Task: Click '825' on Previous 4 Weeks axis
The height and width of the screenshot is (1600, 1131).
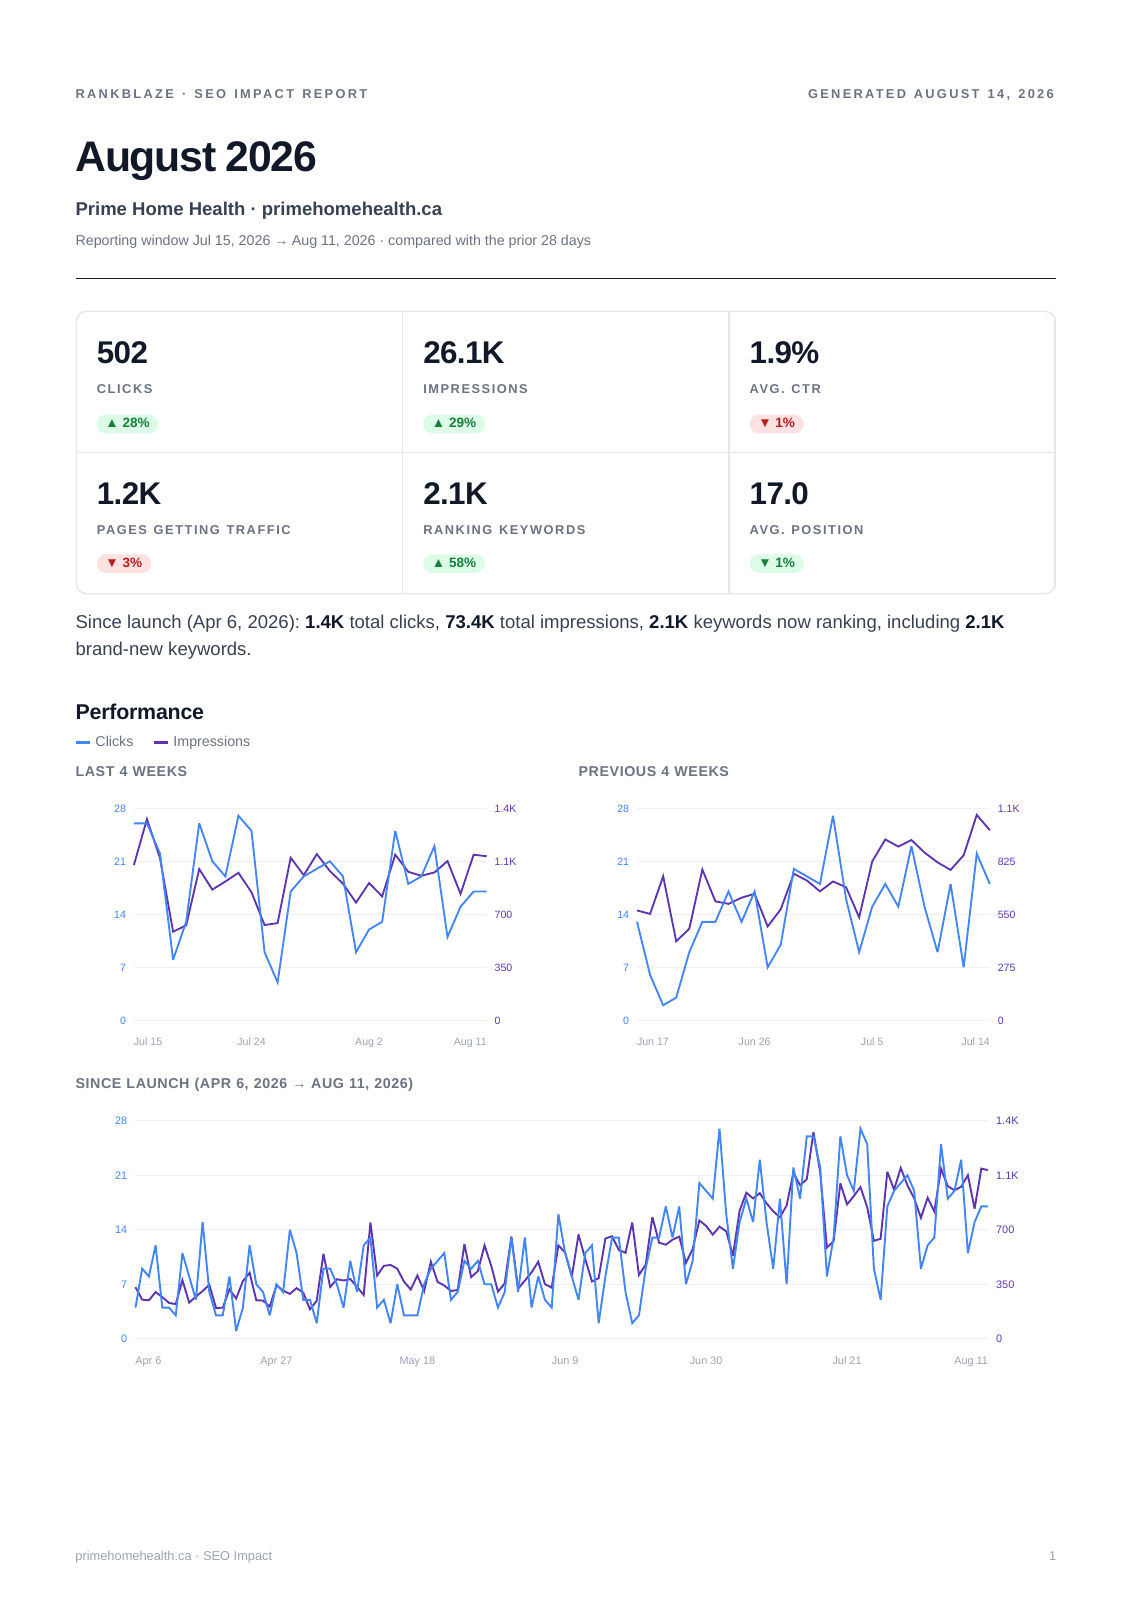Action: [1007, 862]
